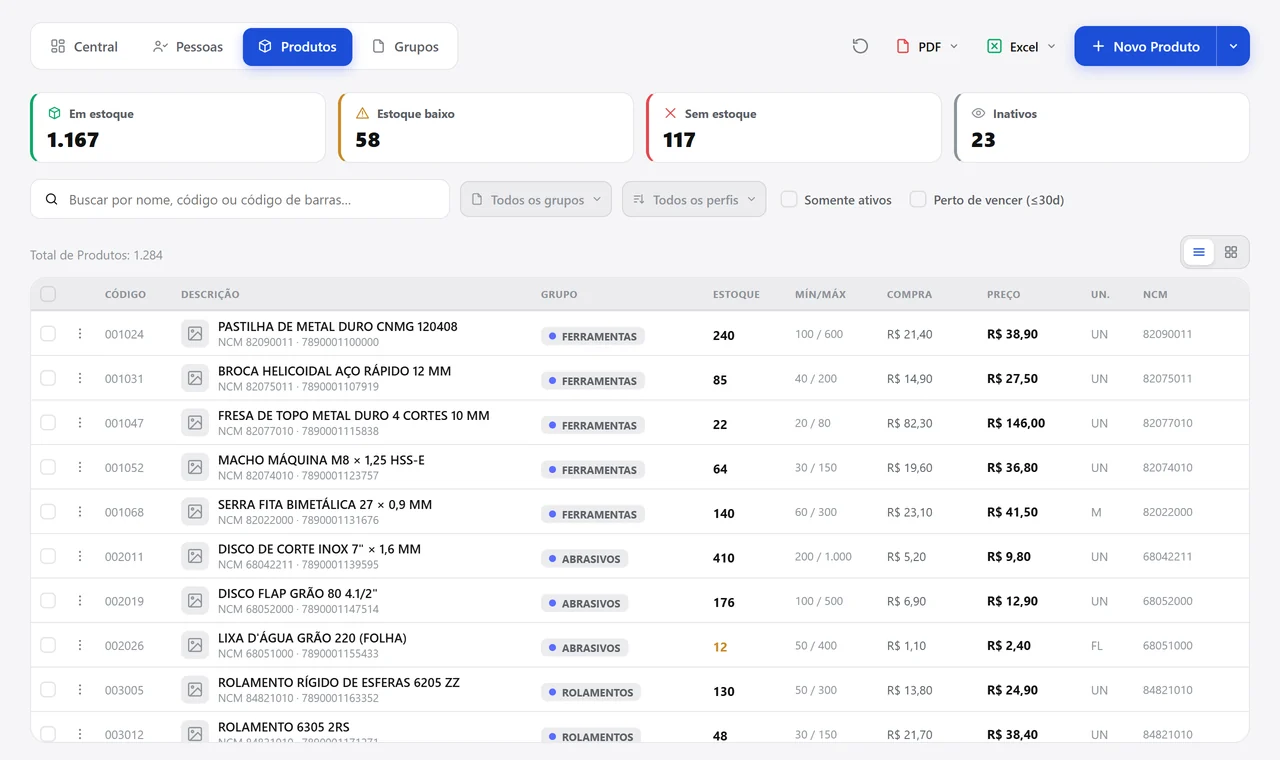
Task: Click image placeholder for BROCA HELICOIDAL
Action: [x=195, y=378]
